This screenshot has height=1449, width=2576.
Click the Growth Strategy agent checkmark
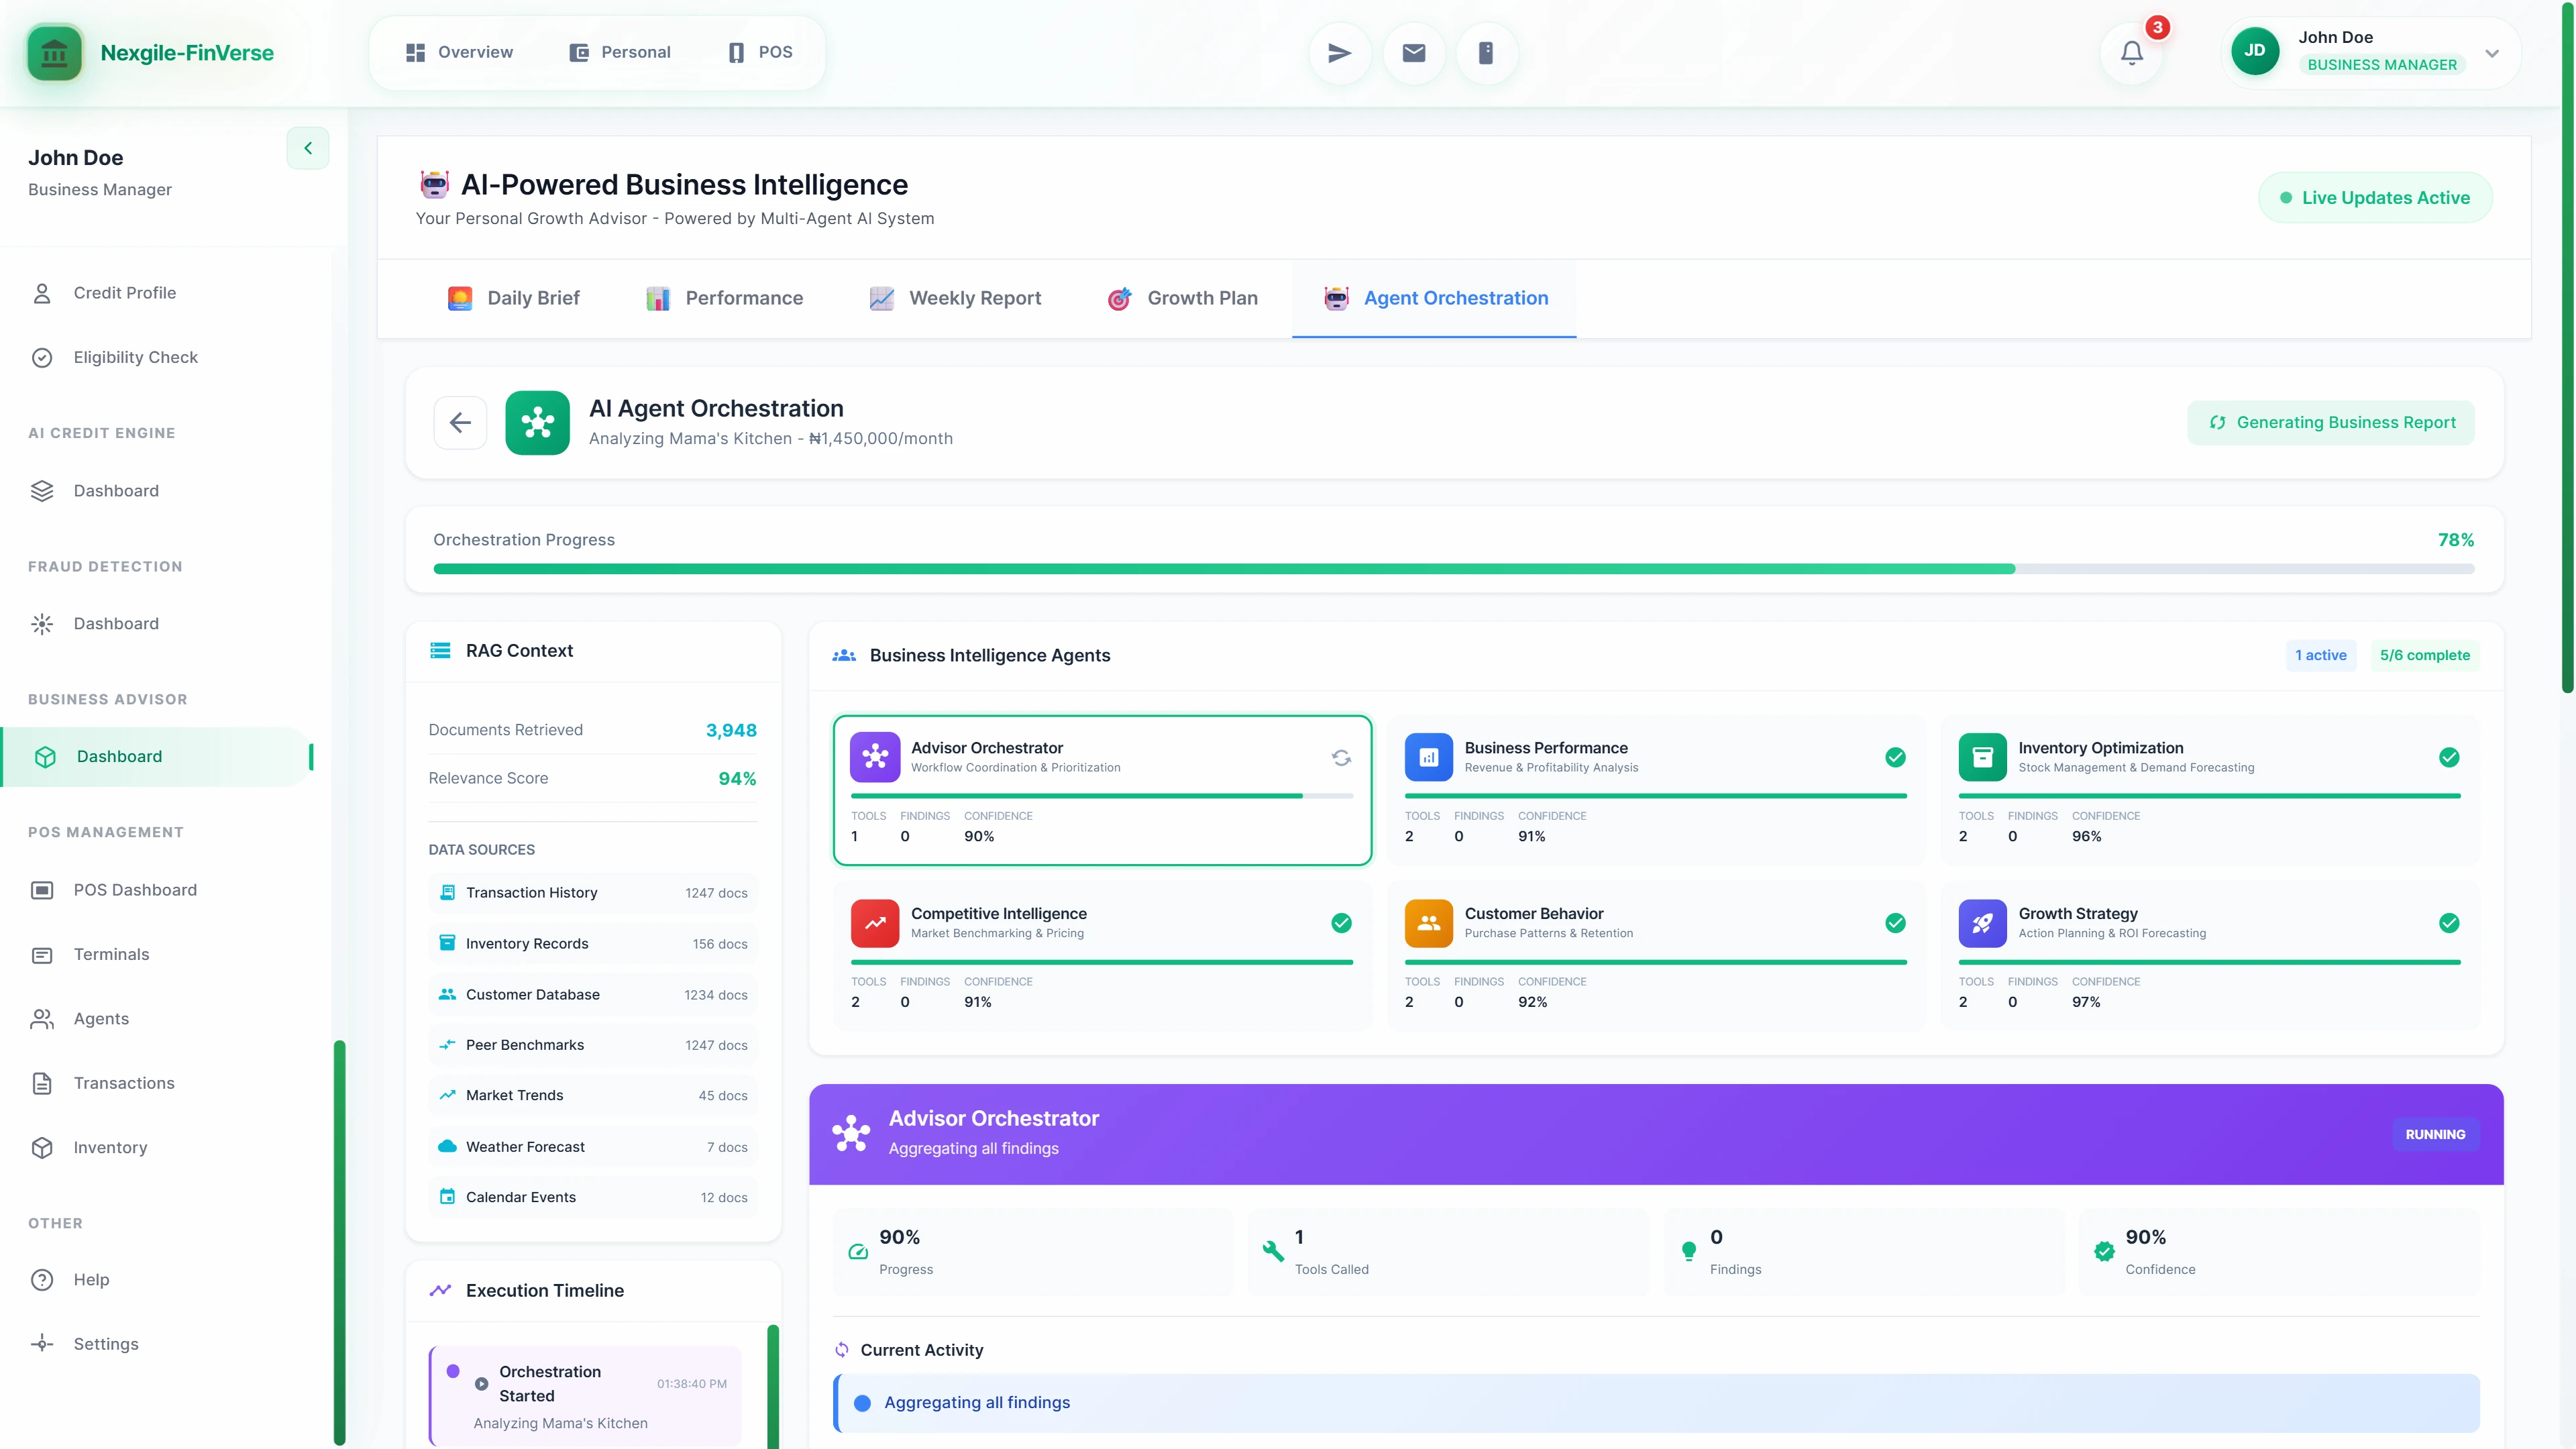pos(2449,923)
